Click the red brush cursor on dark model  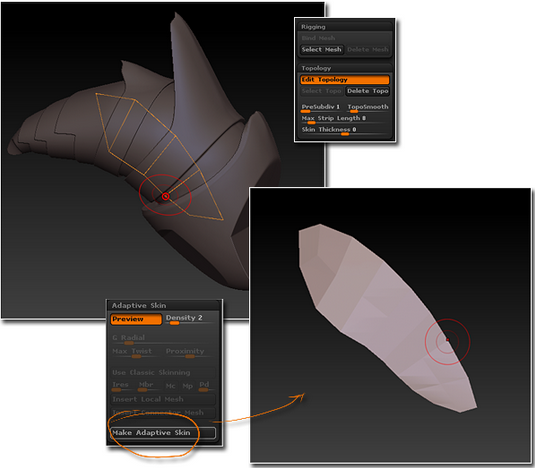[x=165, y=196]
